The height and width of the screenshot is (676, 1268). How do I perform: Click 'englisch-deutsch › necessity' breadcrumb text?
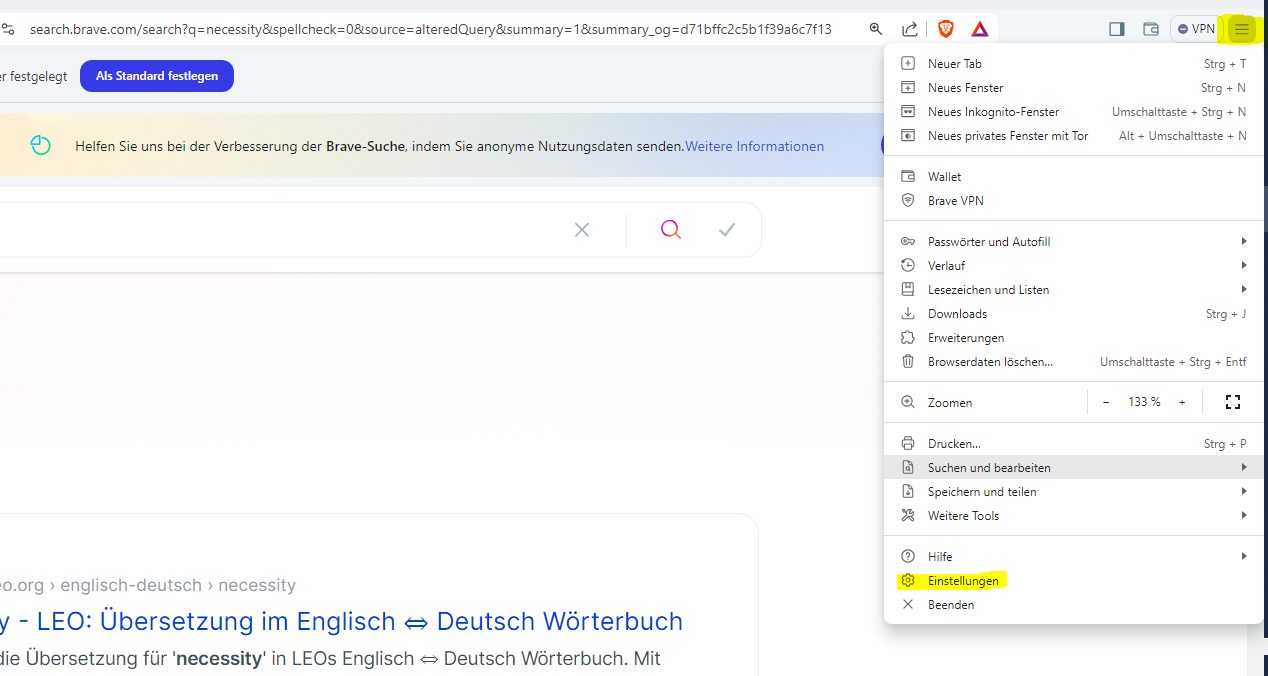click(178, 585)
